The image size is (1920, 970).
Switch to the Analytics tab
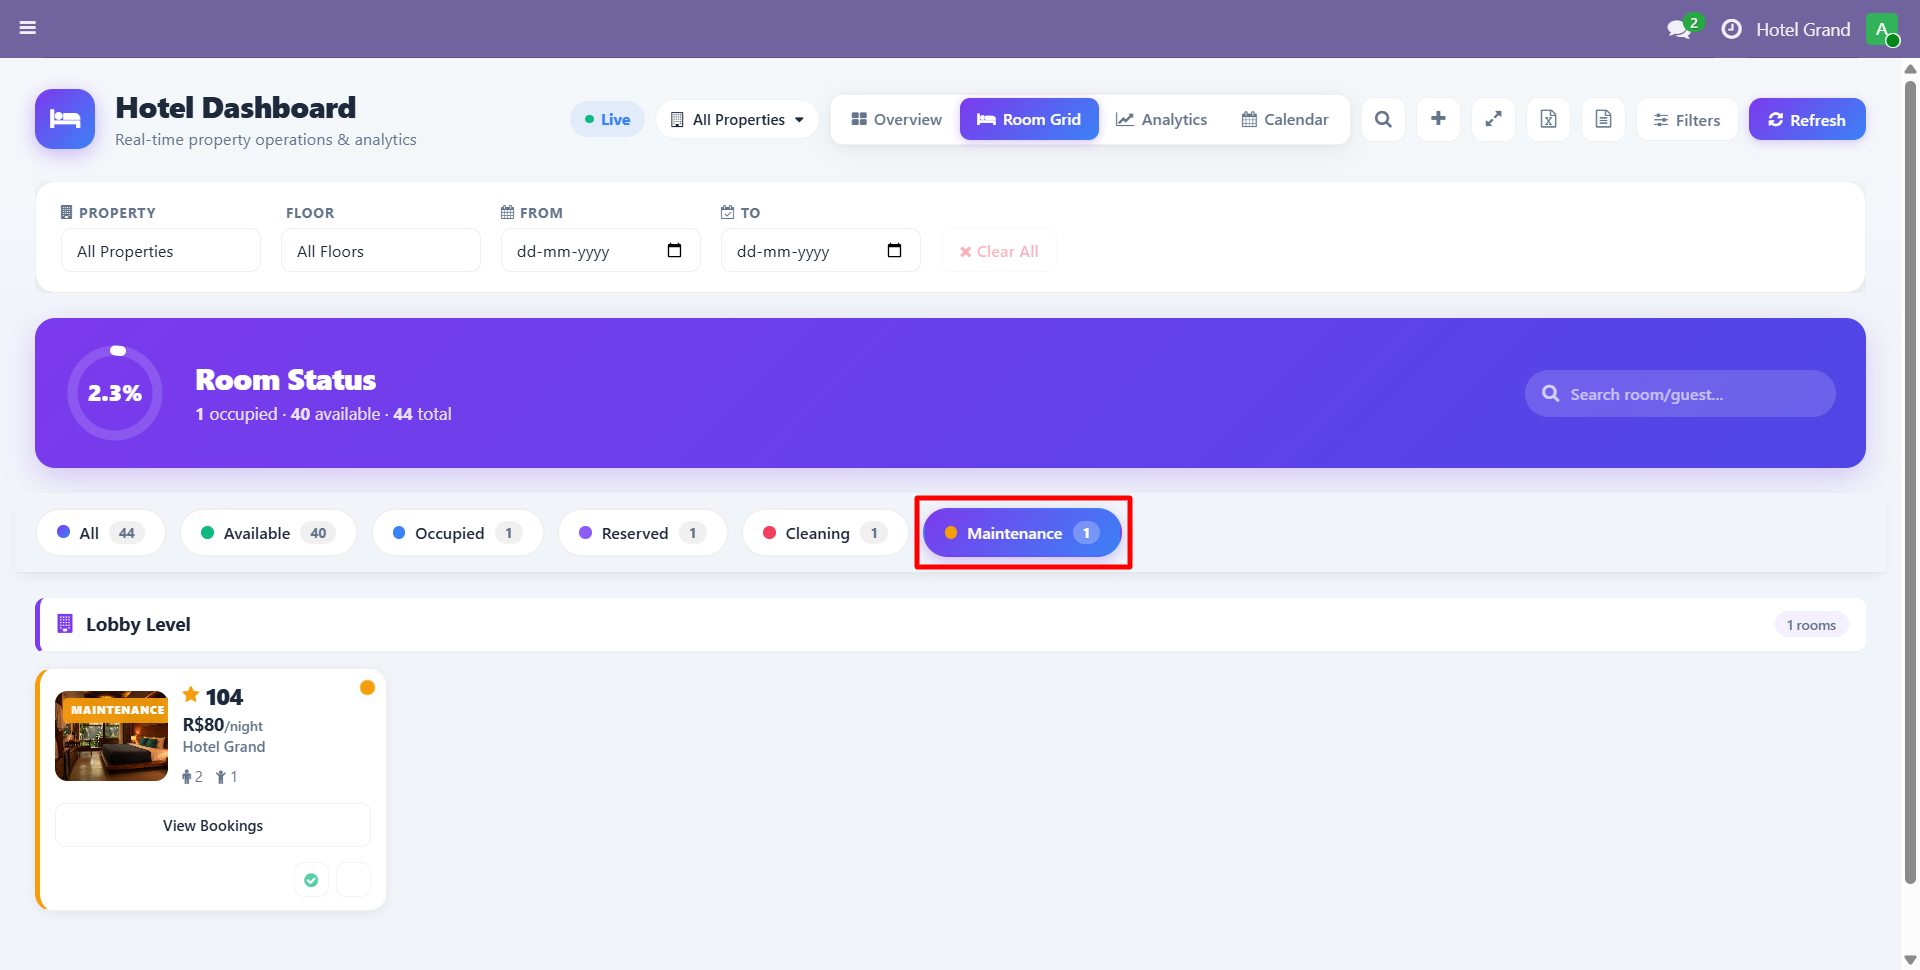(1161, 120)
